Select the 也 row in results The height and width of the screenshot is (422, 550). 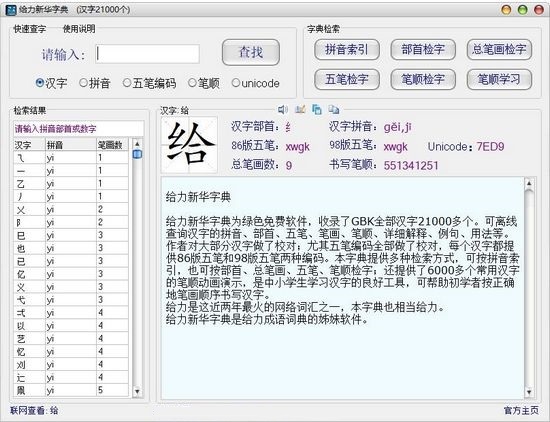[71, 248]
